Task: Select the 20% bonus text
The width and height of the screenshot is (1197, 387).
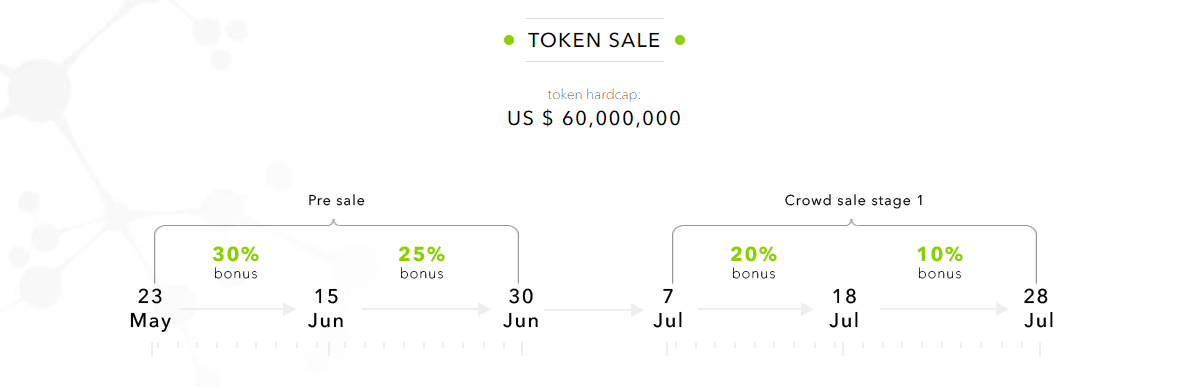Action: coord(753,262)
